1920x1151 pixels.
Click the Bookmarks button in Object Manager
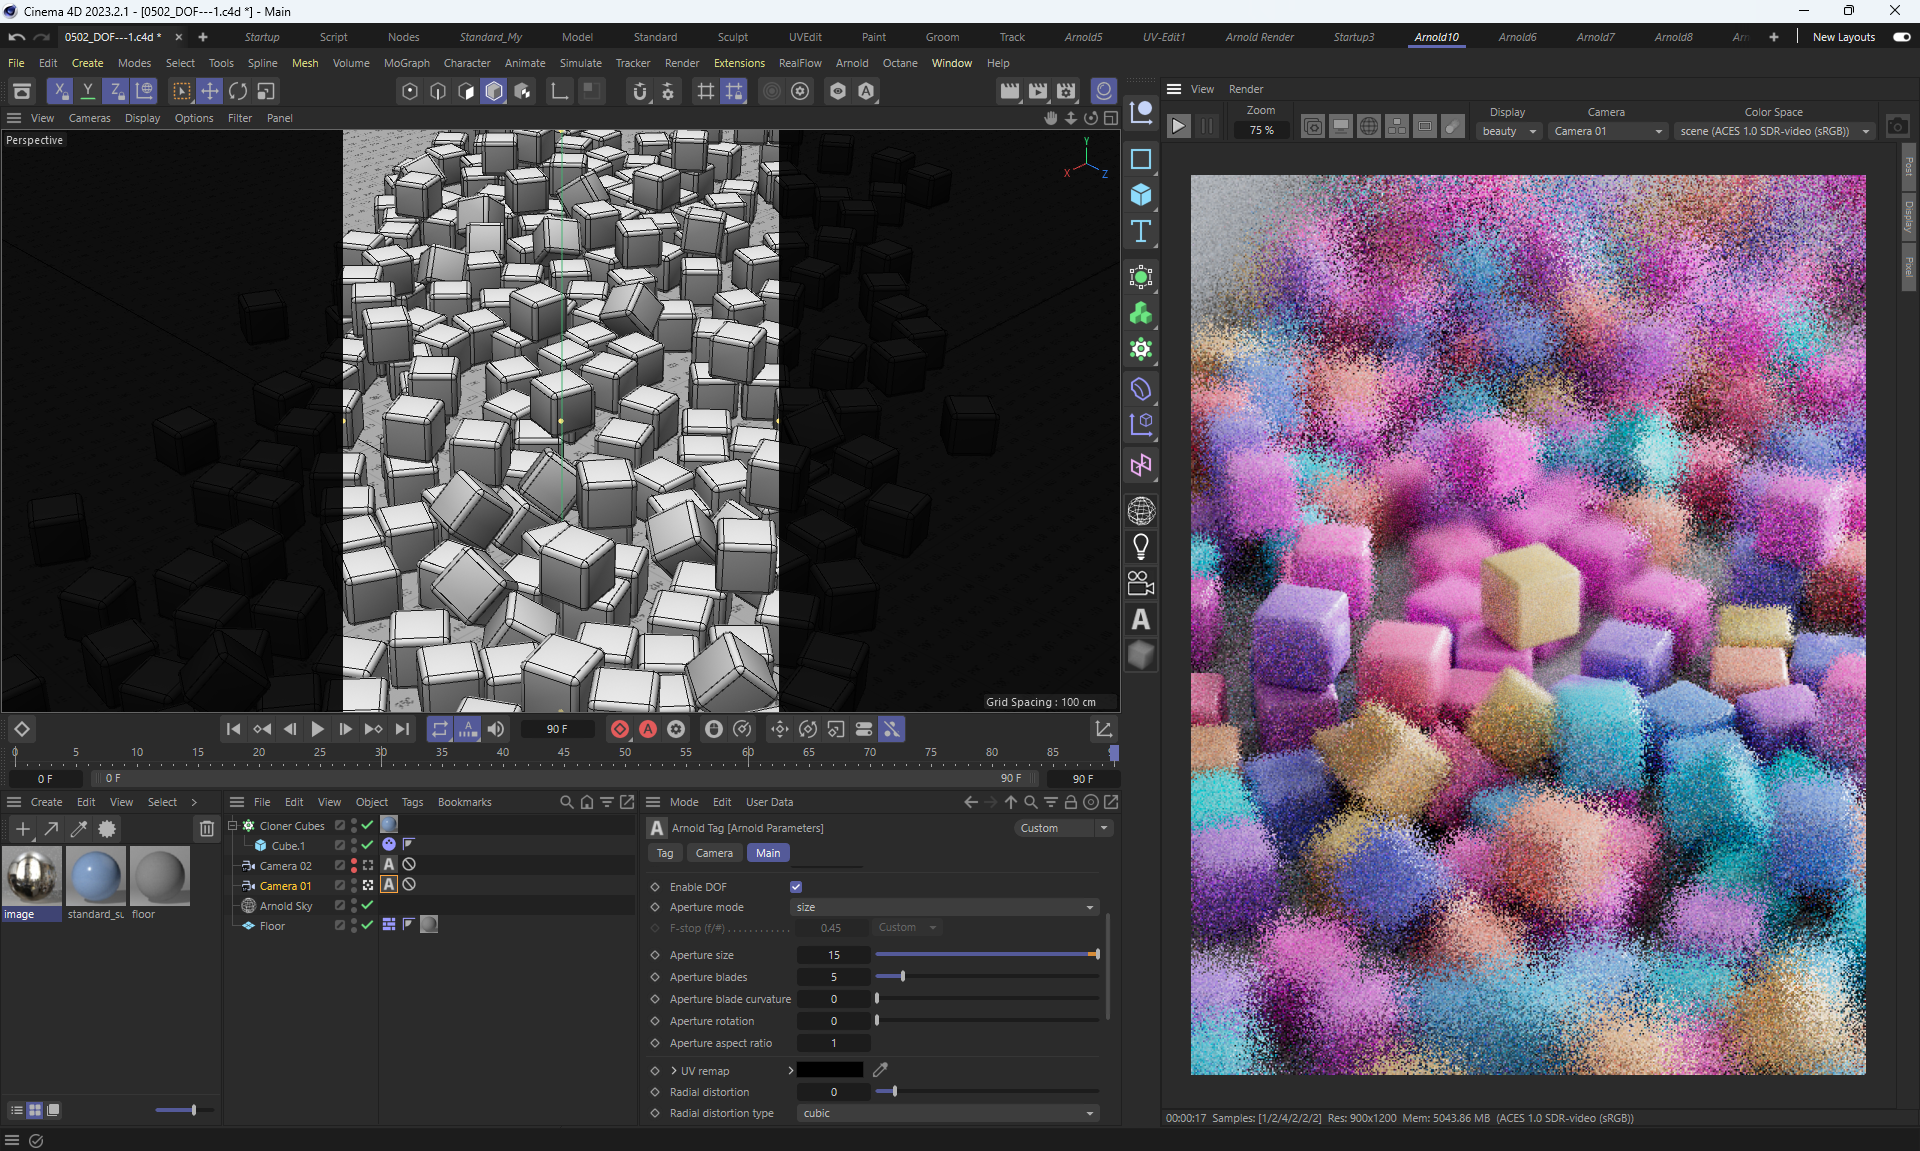[x=464, y=802]
